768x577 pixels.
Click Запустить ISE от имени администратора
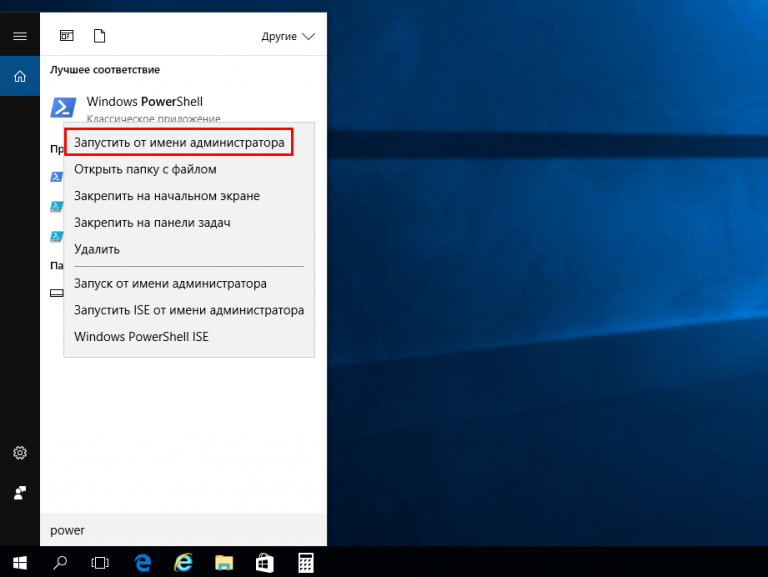(x=189, y=310)
